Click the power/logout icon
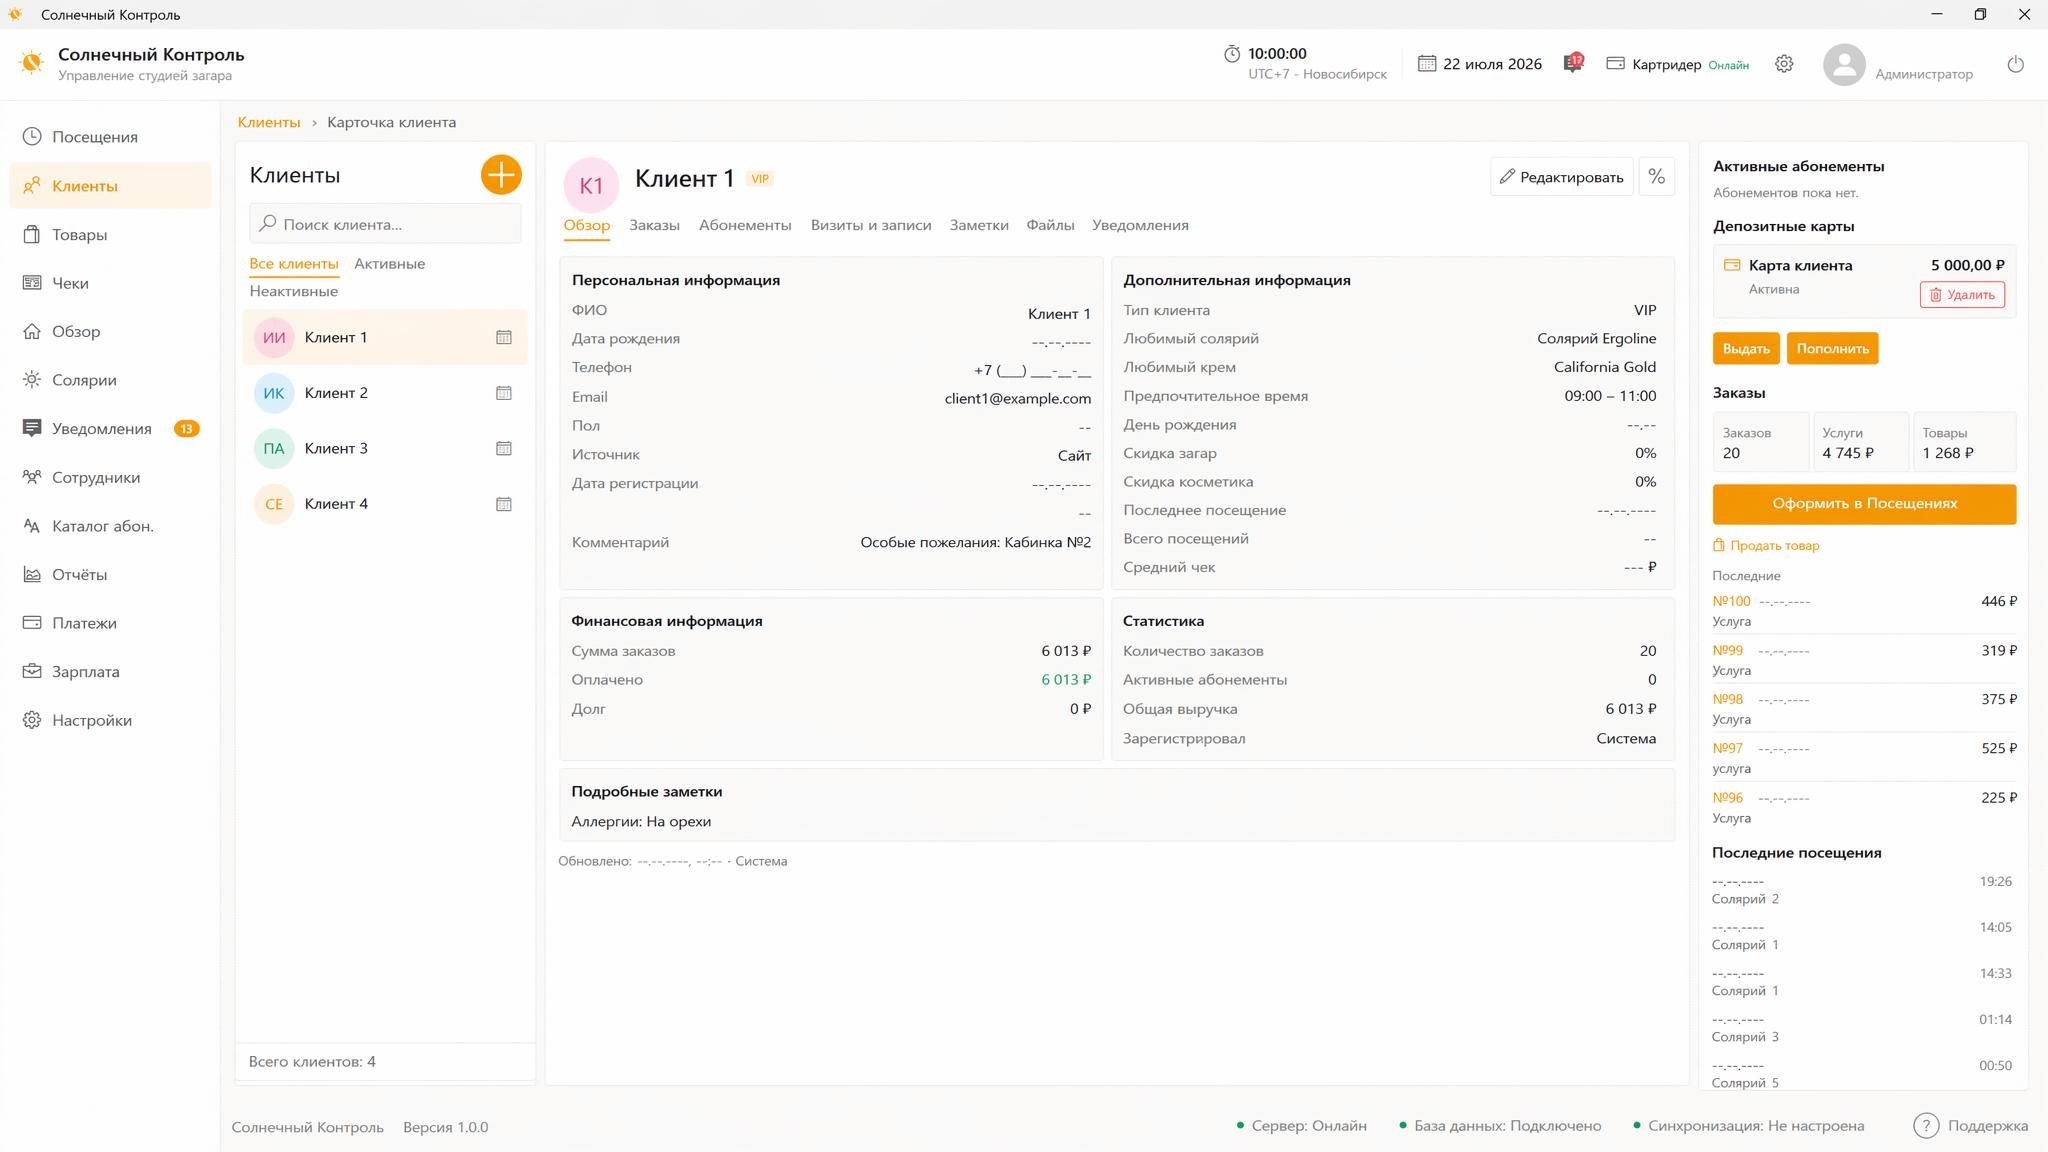This screenshot has height=1152, width=2048. 2015,64
